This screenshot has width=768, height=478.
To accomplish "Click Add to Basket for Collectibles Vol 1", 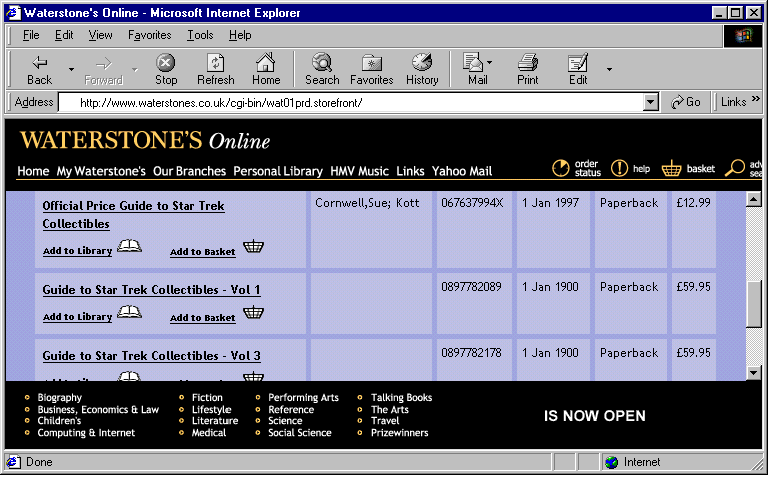I will click(203, 318).
